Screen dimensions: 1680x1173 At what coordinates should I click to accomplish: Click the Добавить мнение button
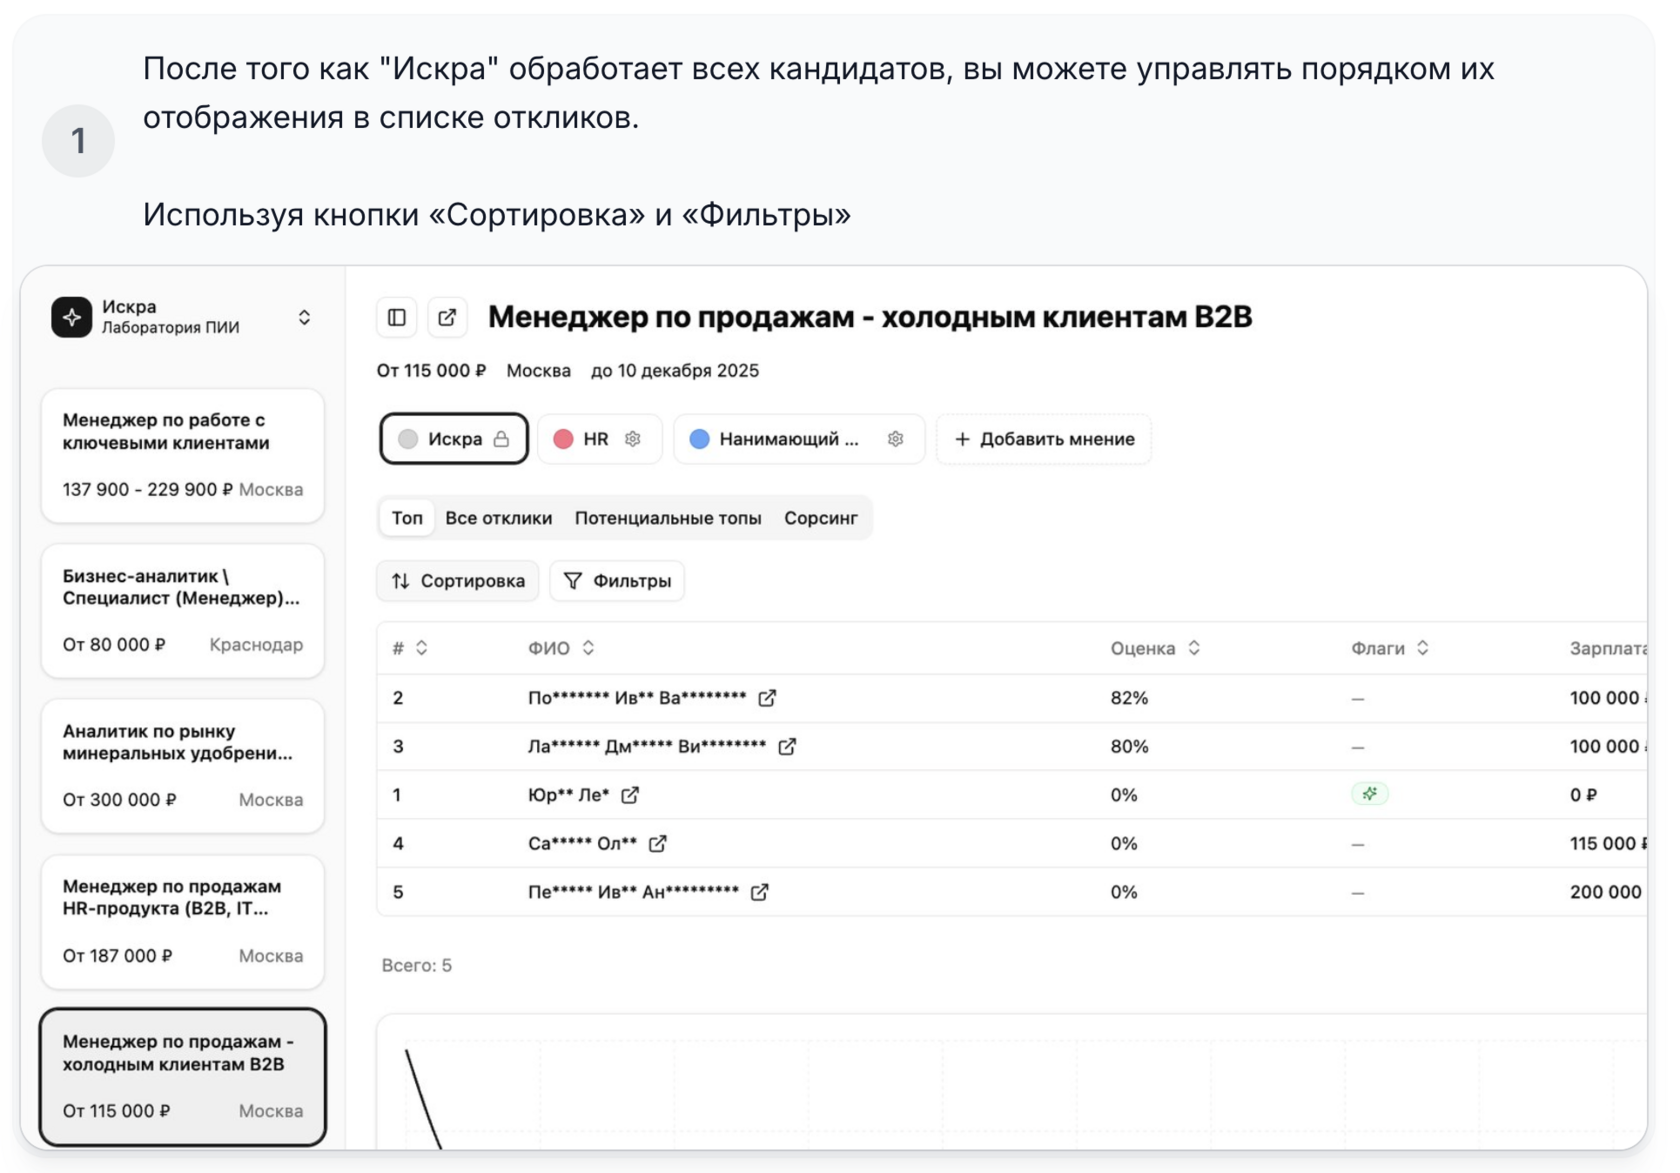1044,439
